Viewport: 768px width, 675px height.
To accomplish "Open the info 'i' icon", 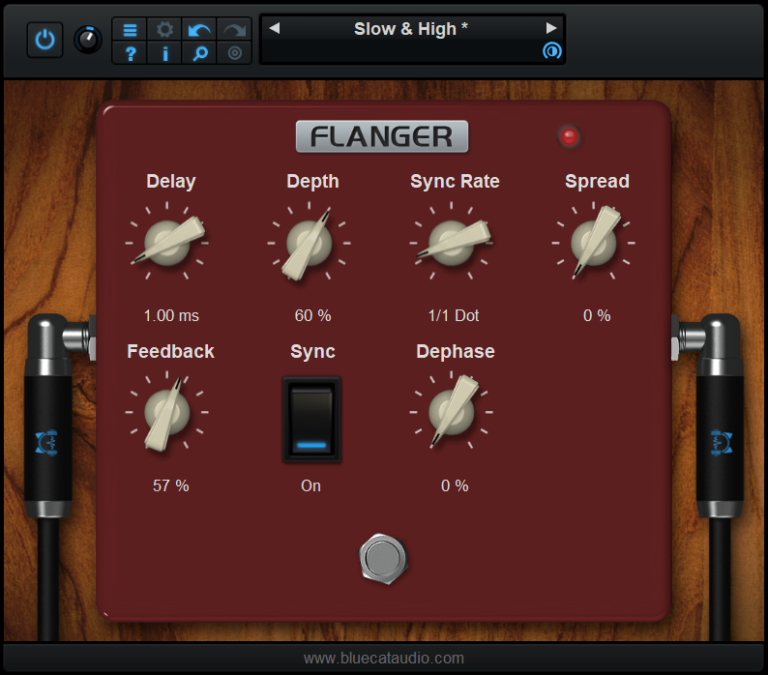I will (165, 53).
